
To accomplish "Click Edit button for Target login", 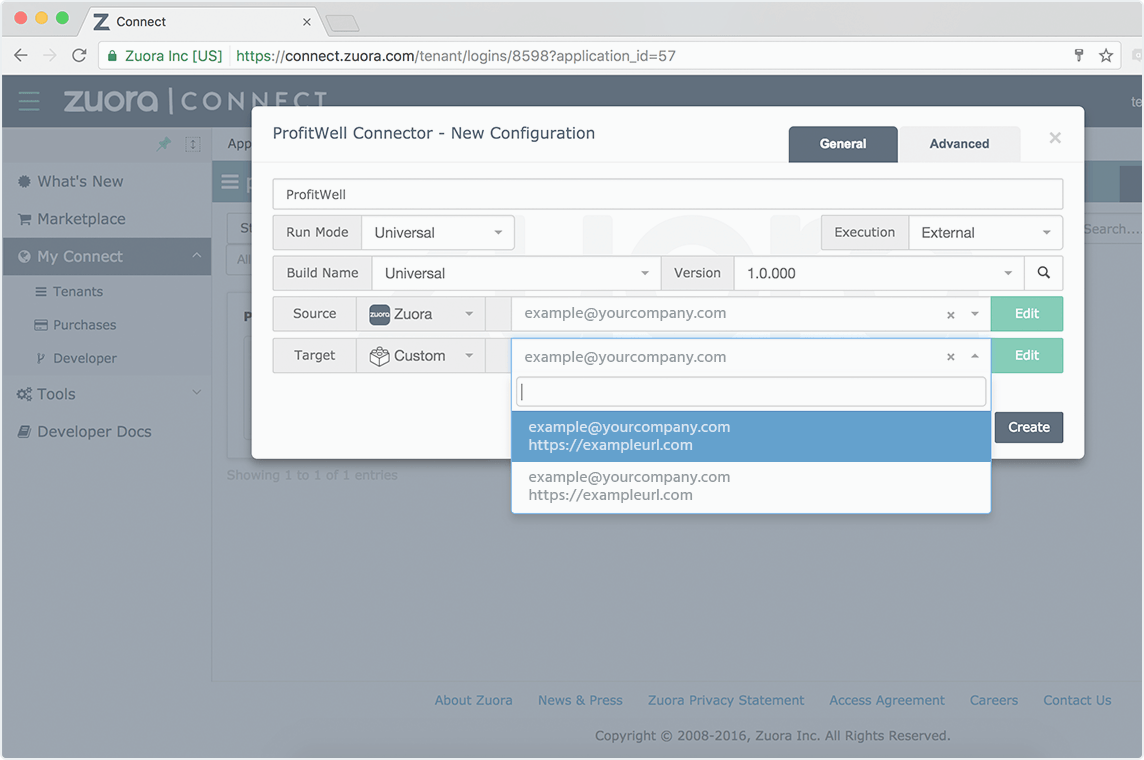I will [1027, 355].
